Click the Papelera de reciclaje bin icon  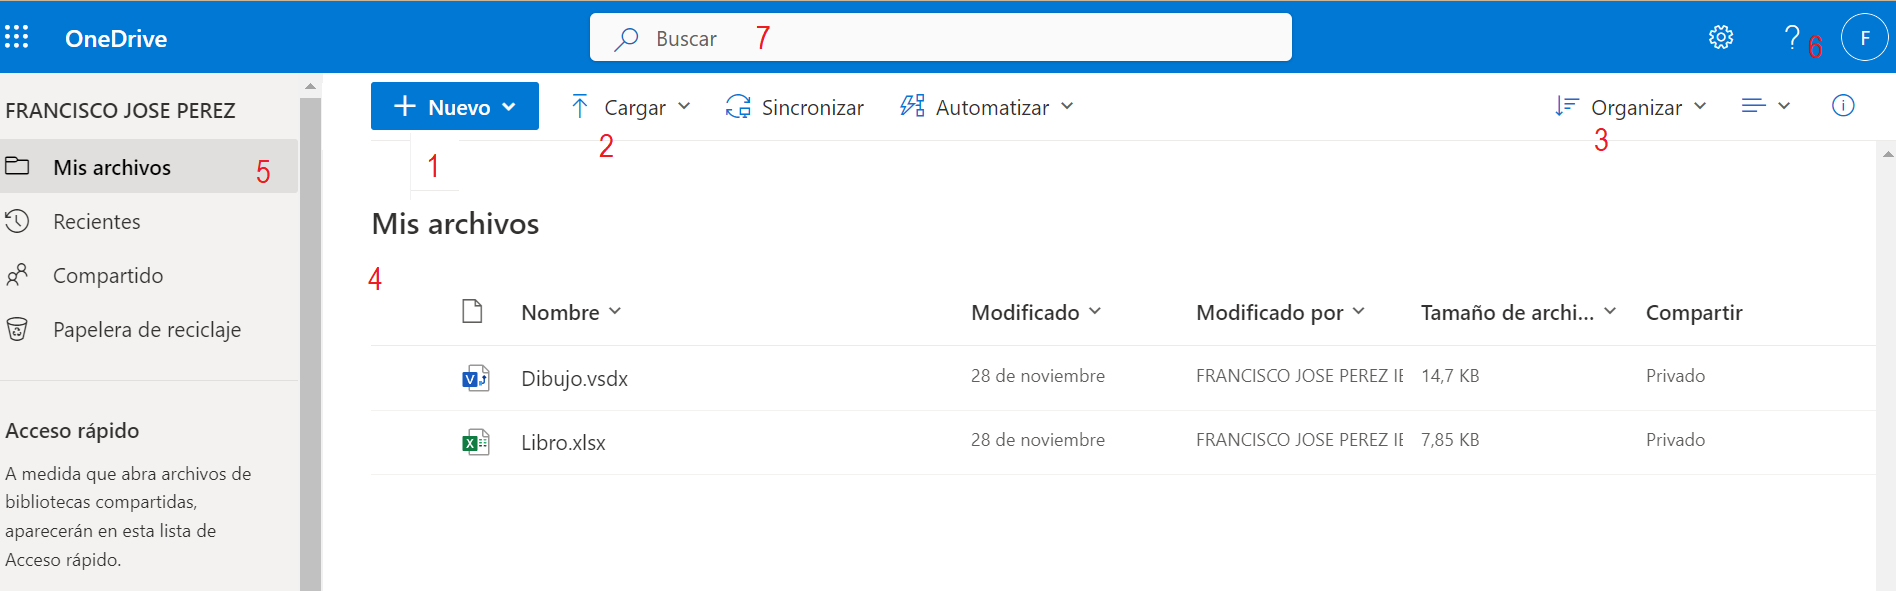tap(17, 329)
